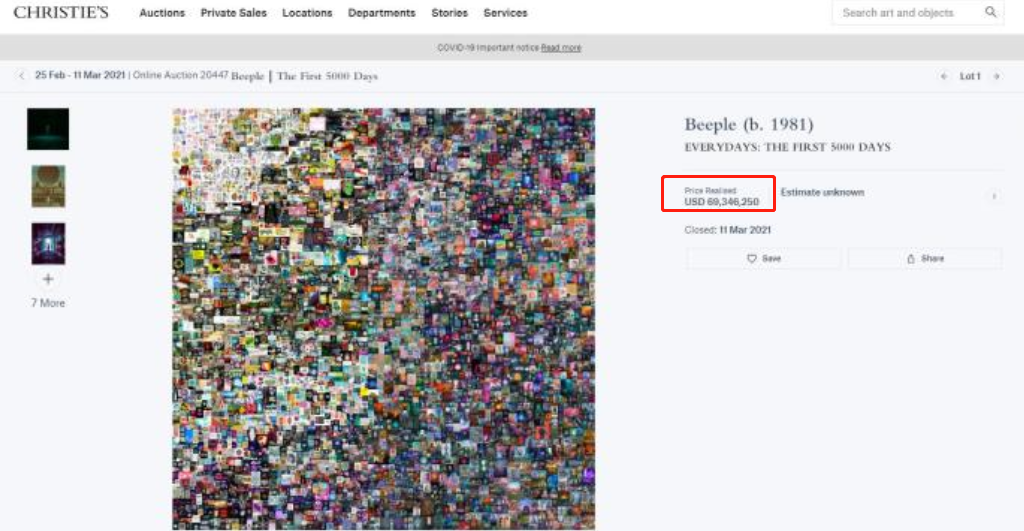1024x531 pixels.
Task: Click the Christie's logo
Action: click(x=61, y=12)
